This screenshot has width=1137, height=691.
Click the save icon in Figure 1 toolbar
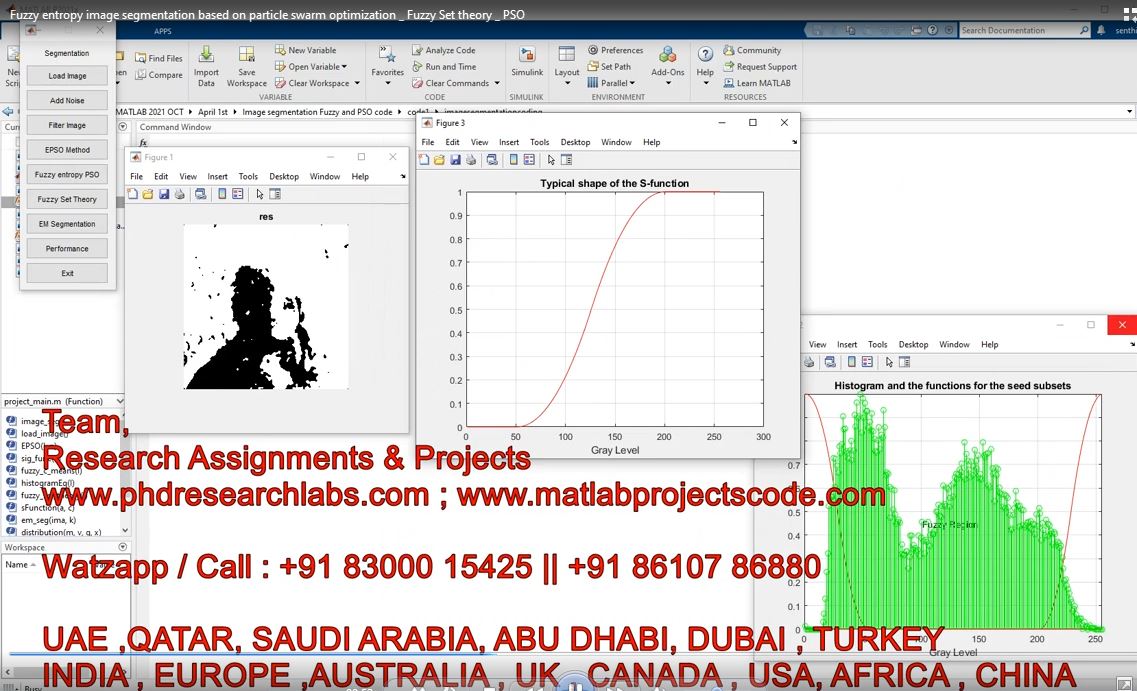point(163,194)
